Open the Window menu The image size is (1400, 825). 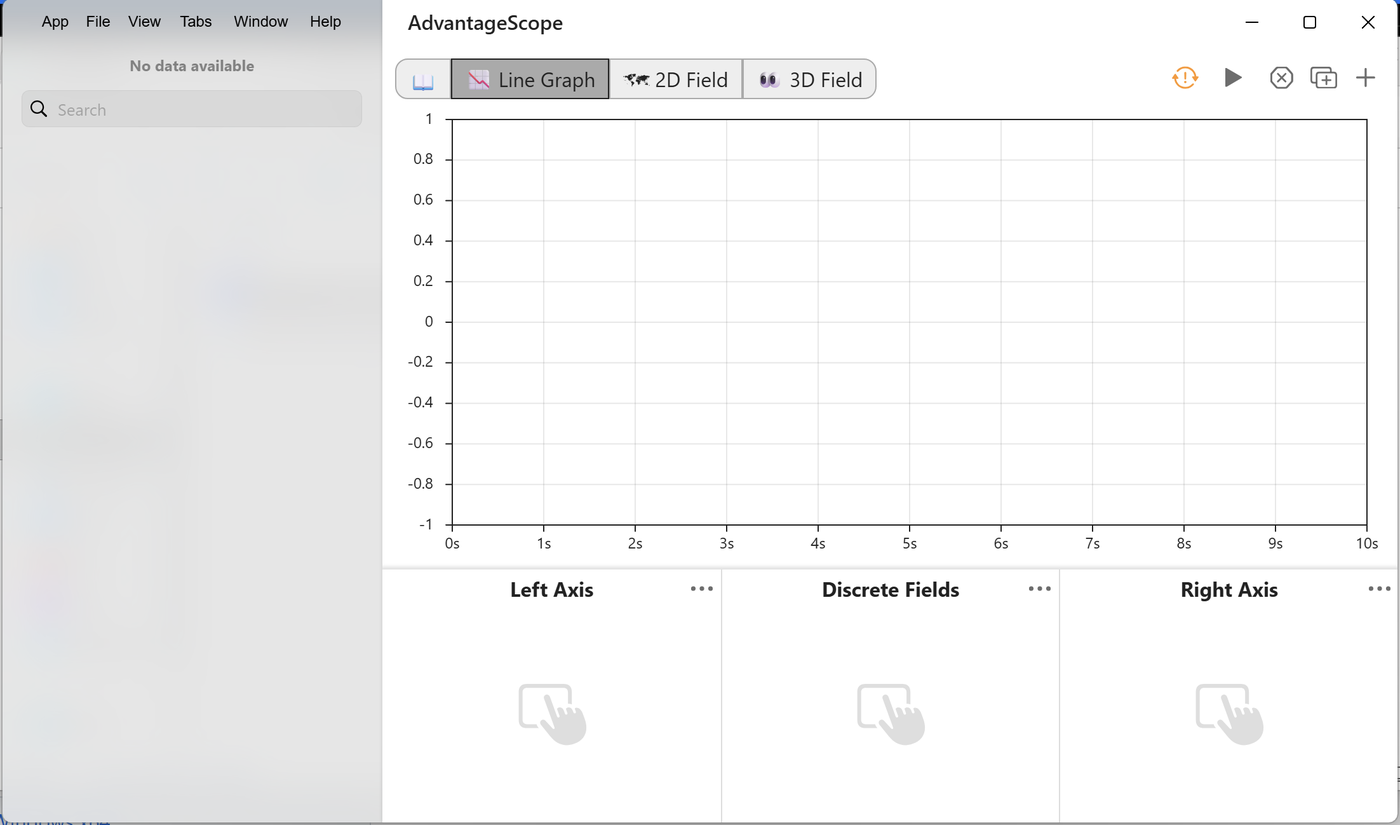[261, 21]
